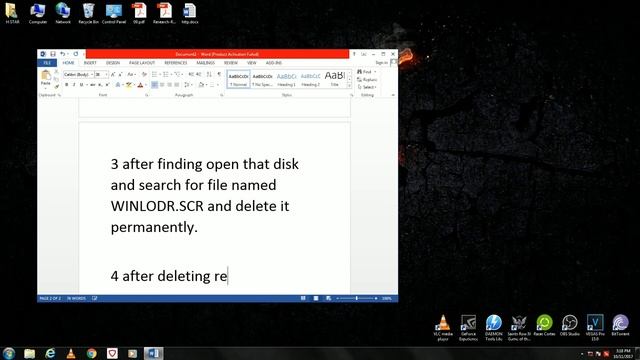The width and height of the screenshot is (640, 360).
Task: Click the Read Mode view icon in status bar
Action: click(303, 298)
